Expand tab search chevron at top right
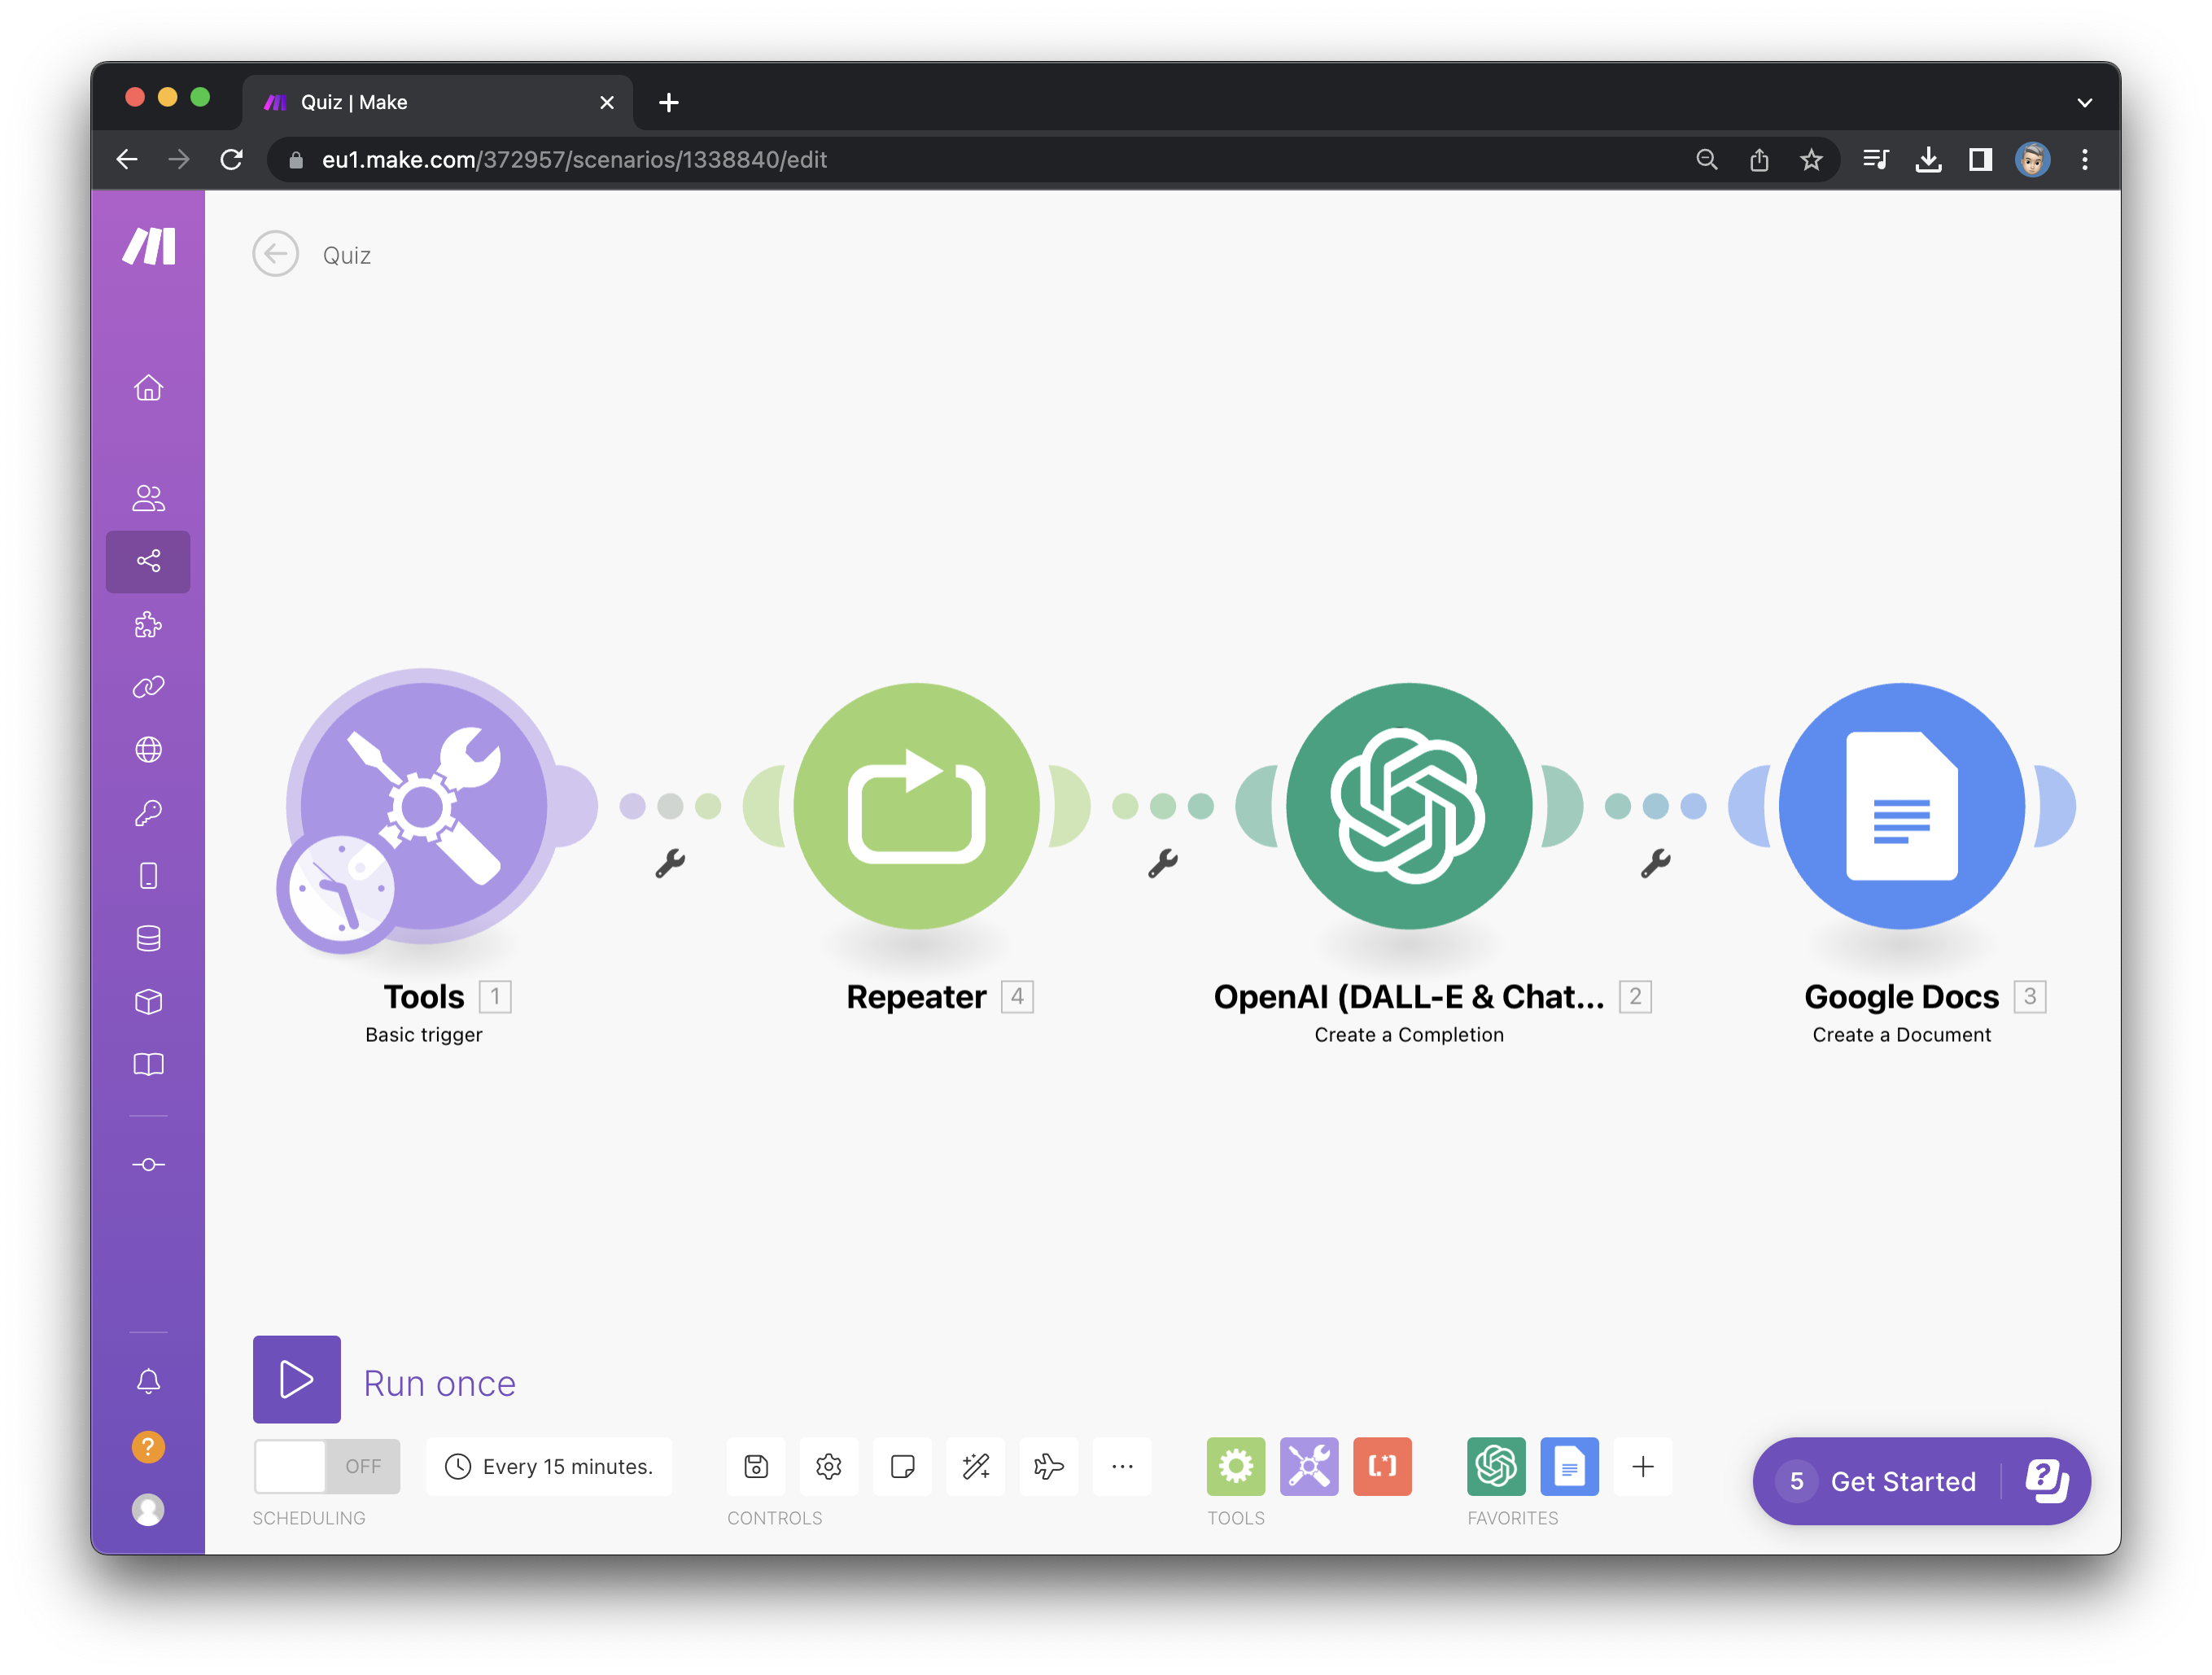This screenshot has width=2212, height=1675. [2084, 102]
